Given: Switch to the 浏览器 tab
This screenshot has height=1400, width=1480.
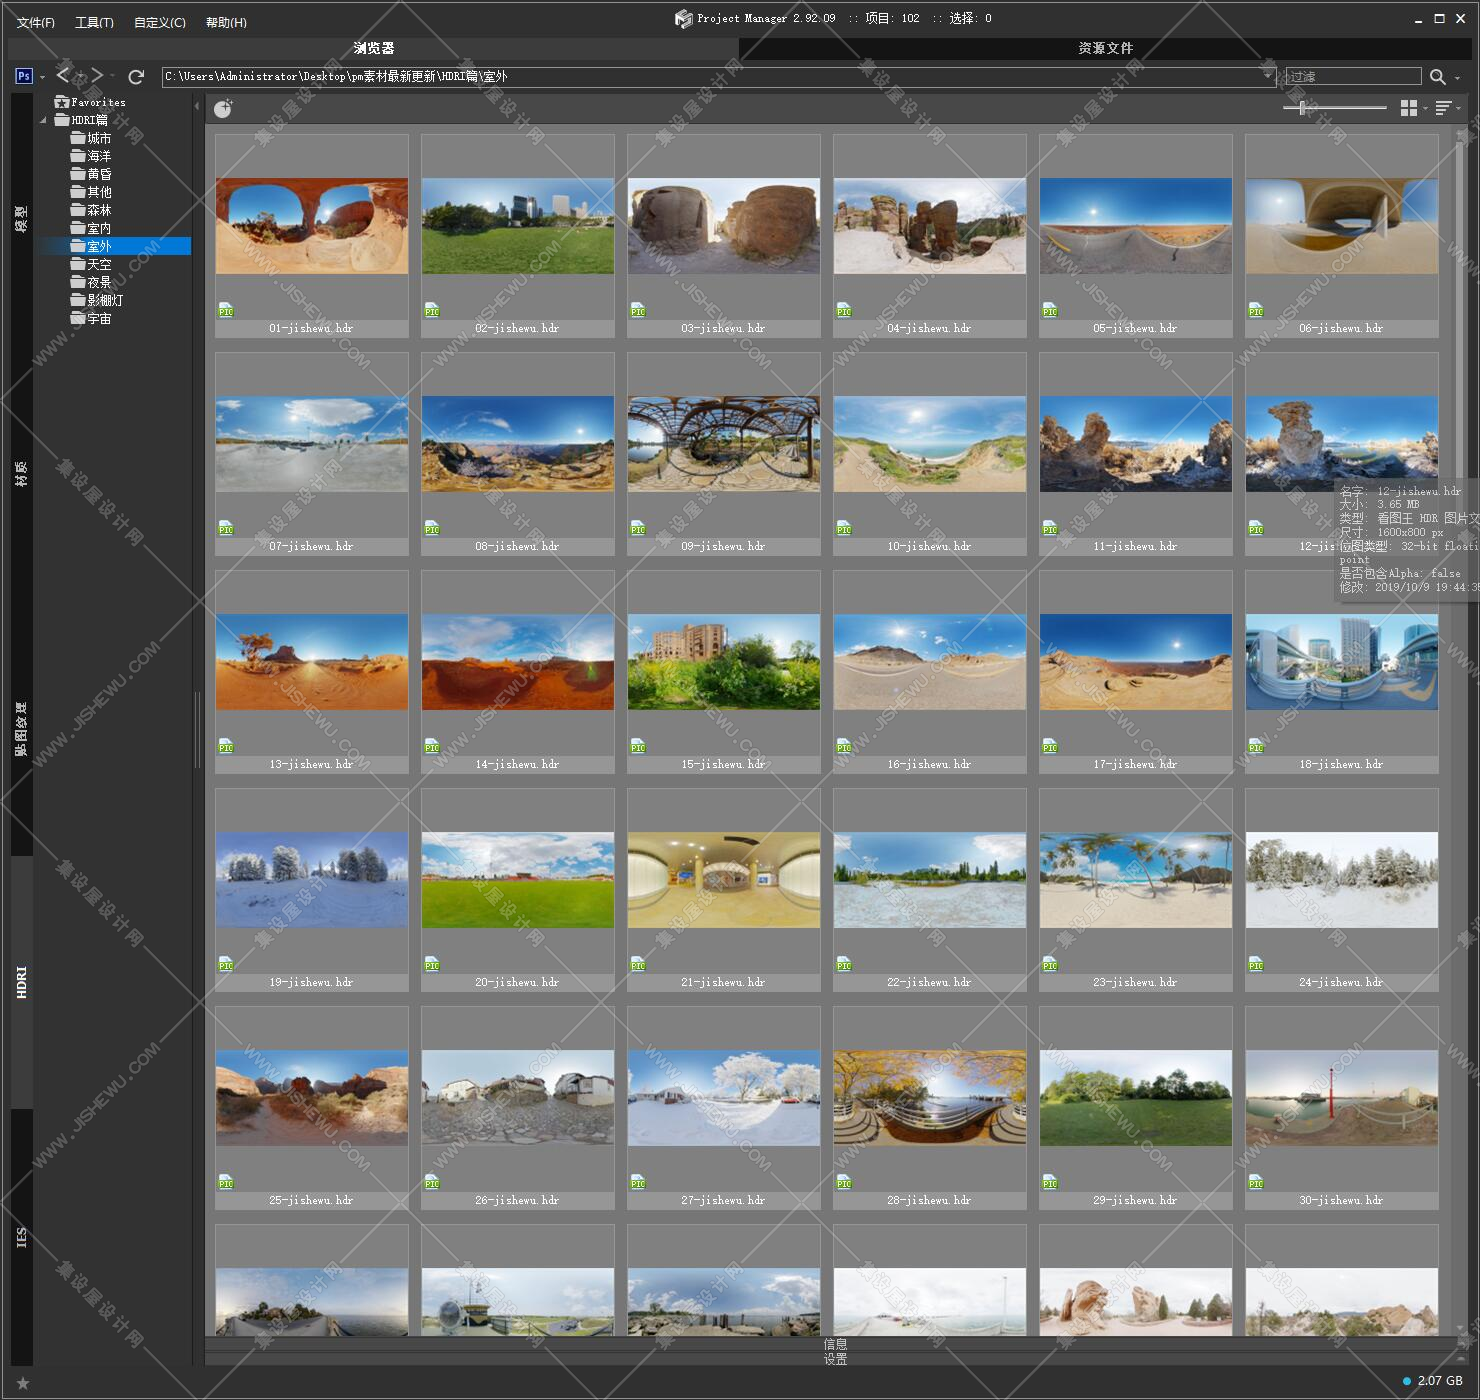Looking at the screenshot, I should coord(373,48).
